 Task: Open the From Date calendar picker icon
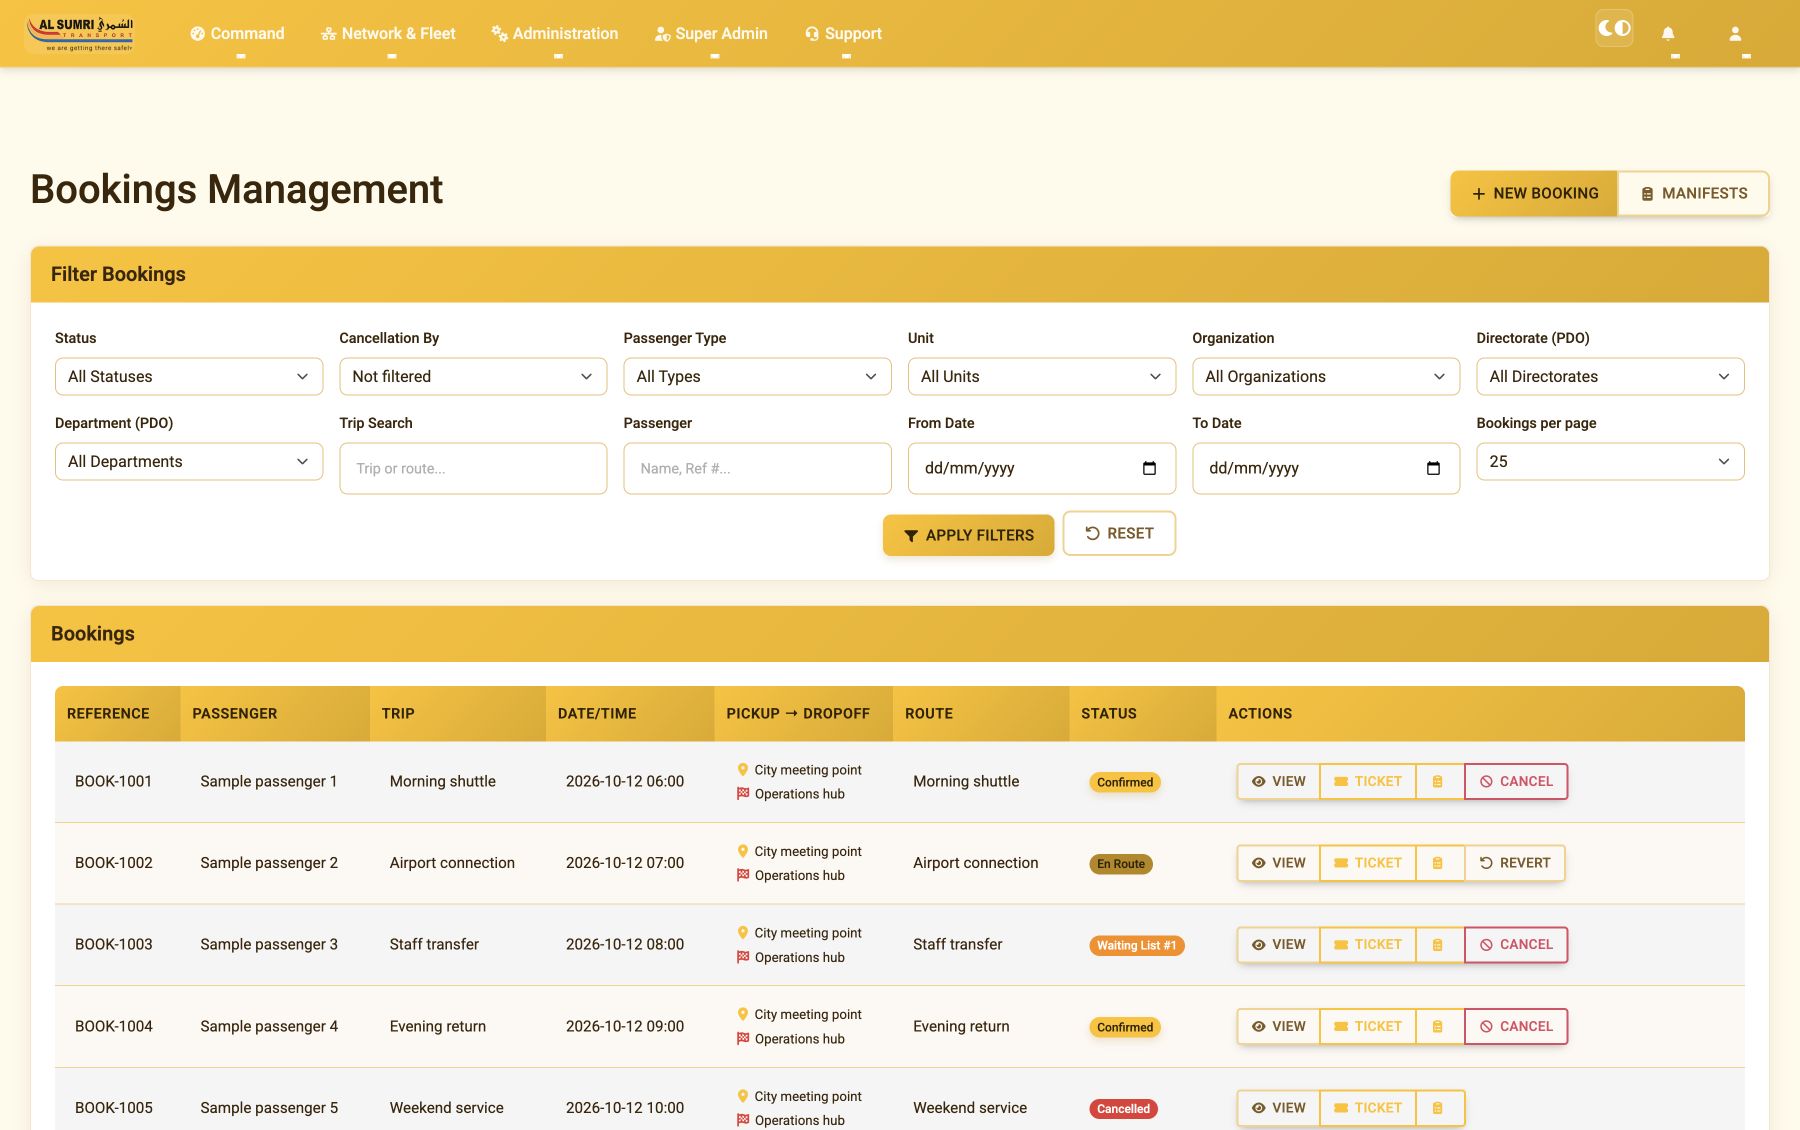coord(1149,468)
